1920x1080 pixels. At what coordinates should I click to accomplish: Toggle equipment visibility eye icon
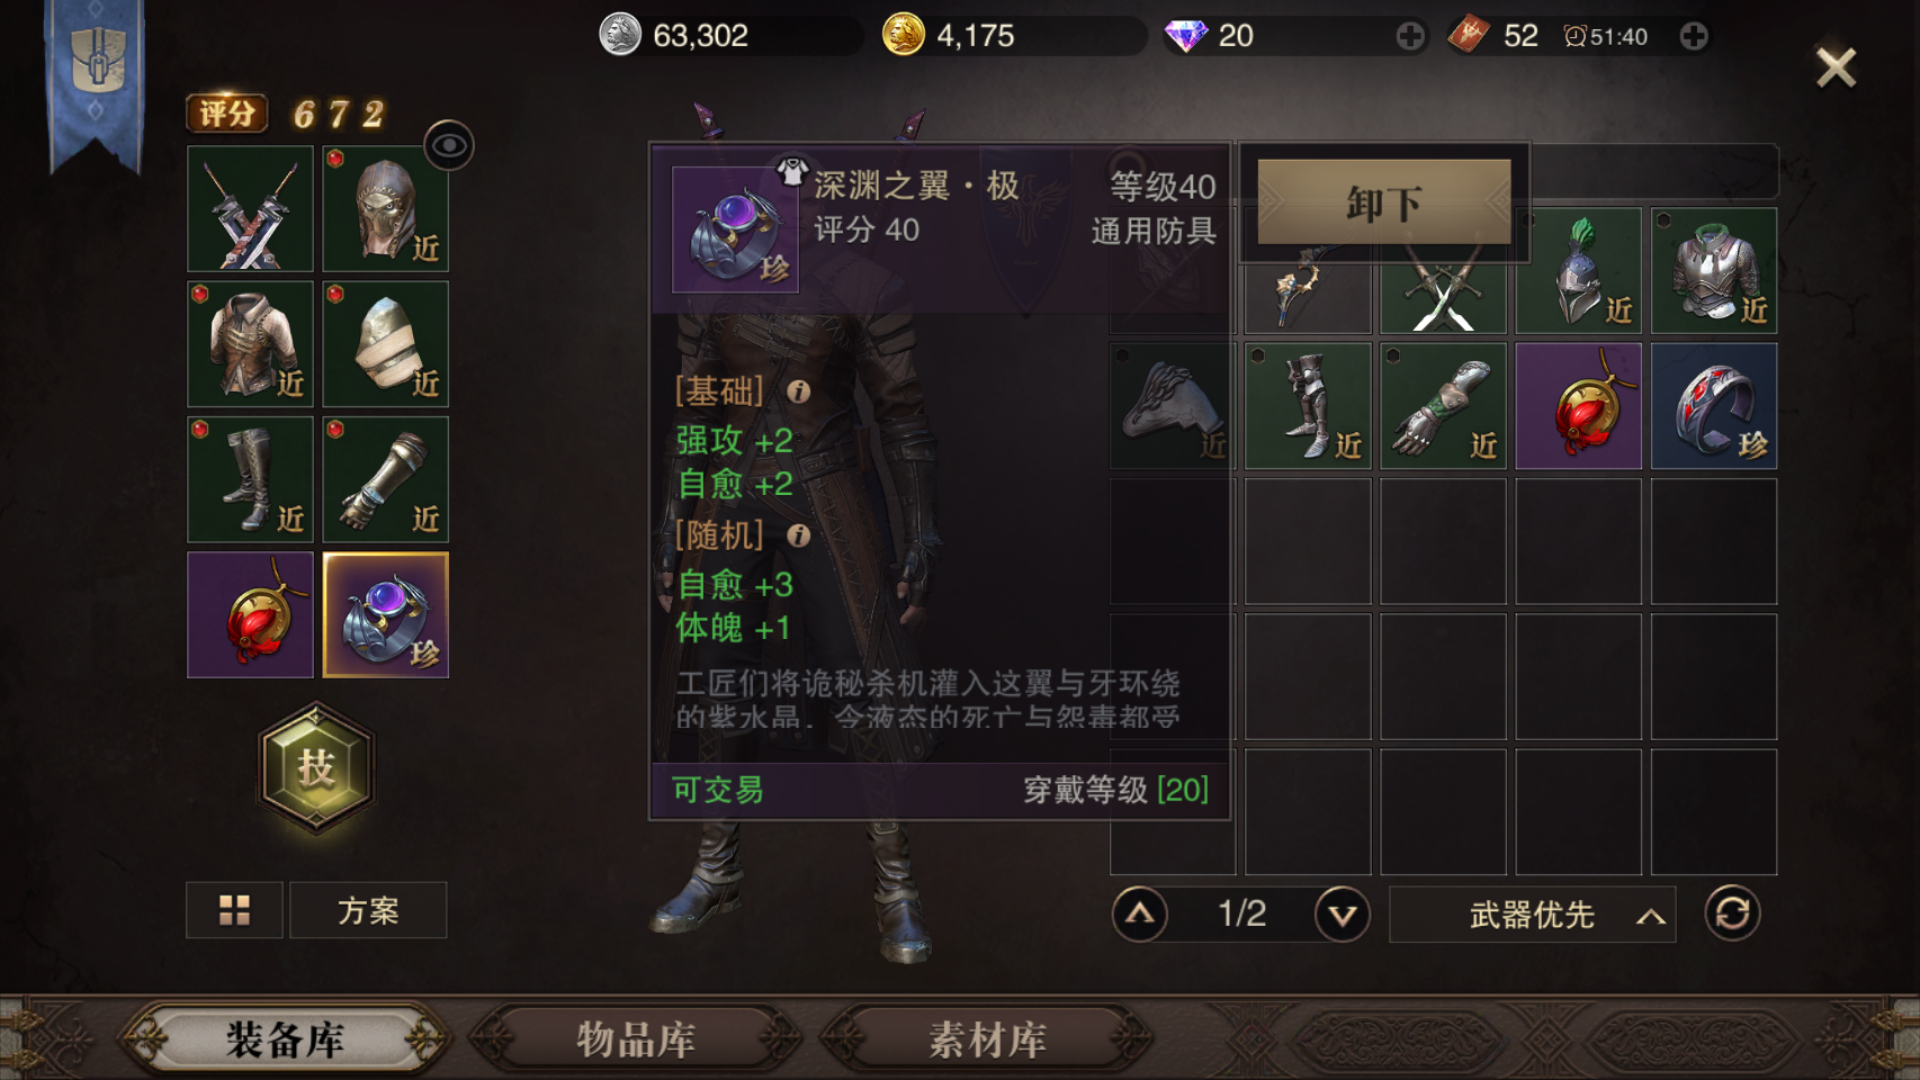coord(449,146)
